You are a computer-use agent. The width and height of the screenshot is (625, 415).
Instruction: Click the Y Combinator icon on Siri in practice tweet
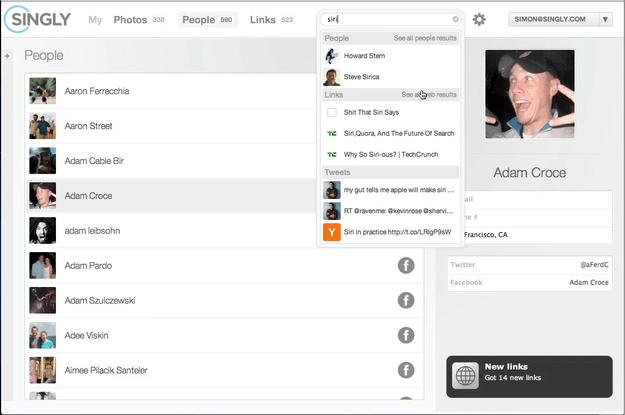pos(332,232)
